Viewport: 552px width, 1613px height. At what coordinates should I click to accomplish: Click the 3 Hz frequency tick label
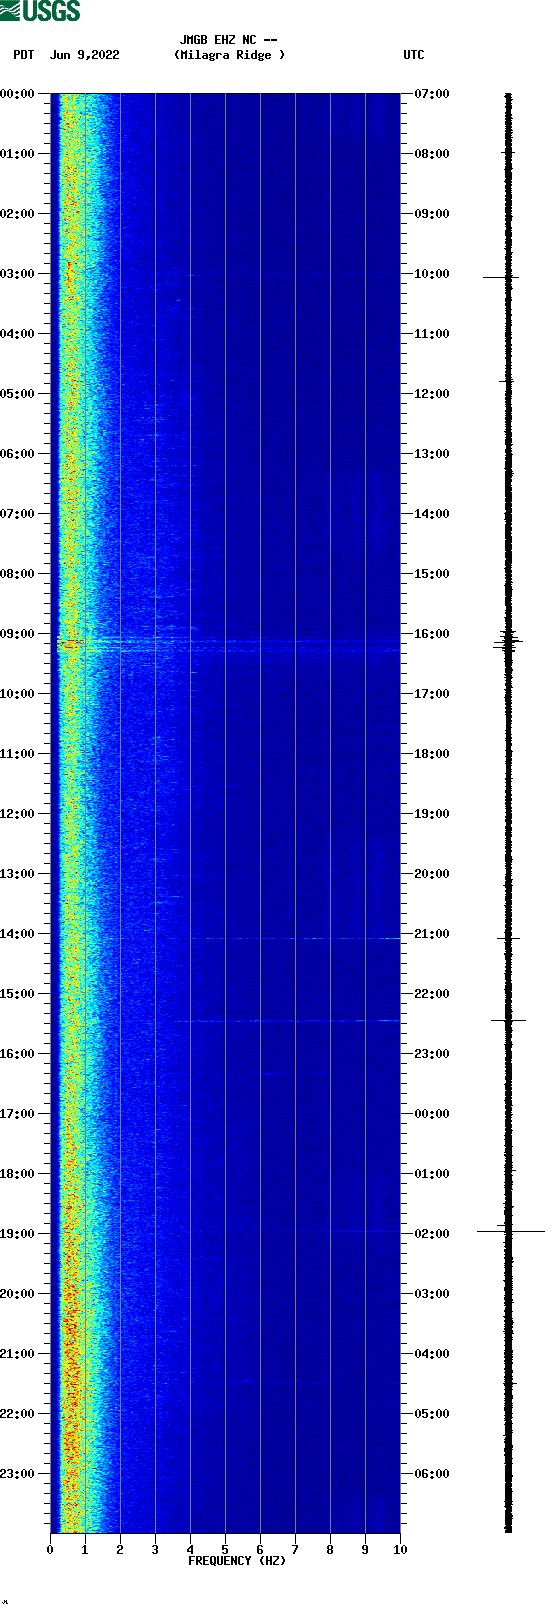tap(155, 1550)
